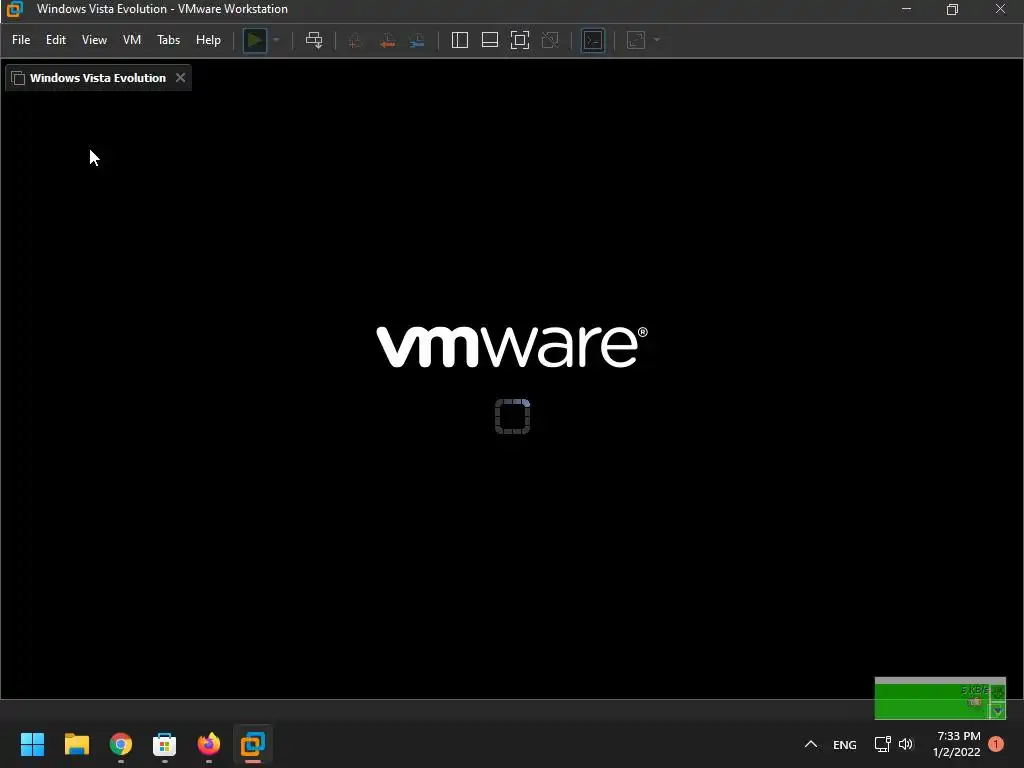Open the volume speaker tray icon

[x=905, y=744]
